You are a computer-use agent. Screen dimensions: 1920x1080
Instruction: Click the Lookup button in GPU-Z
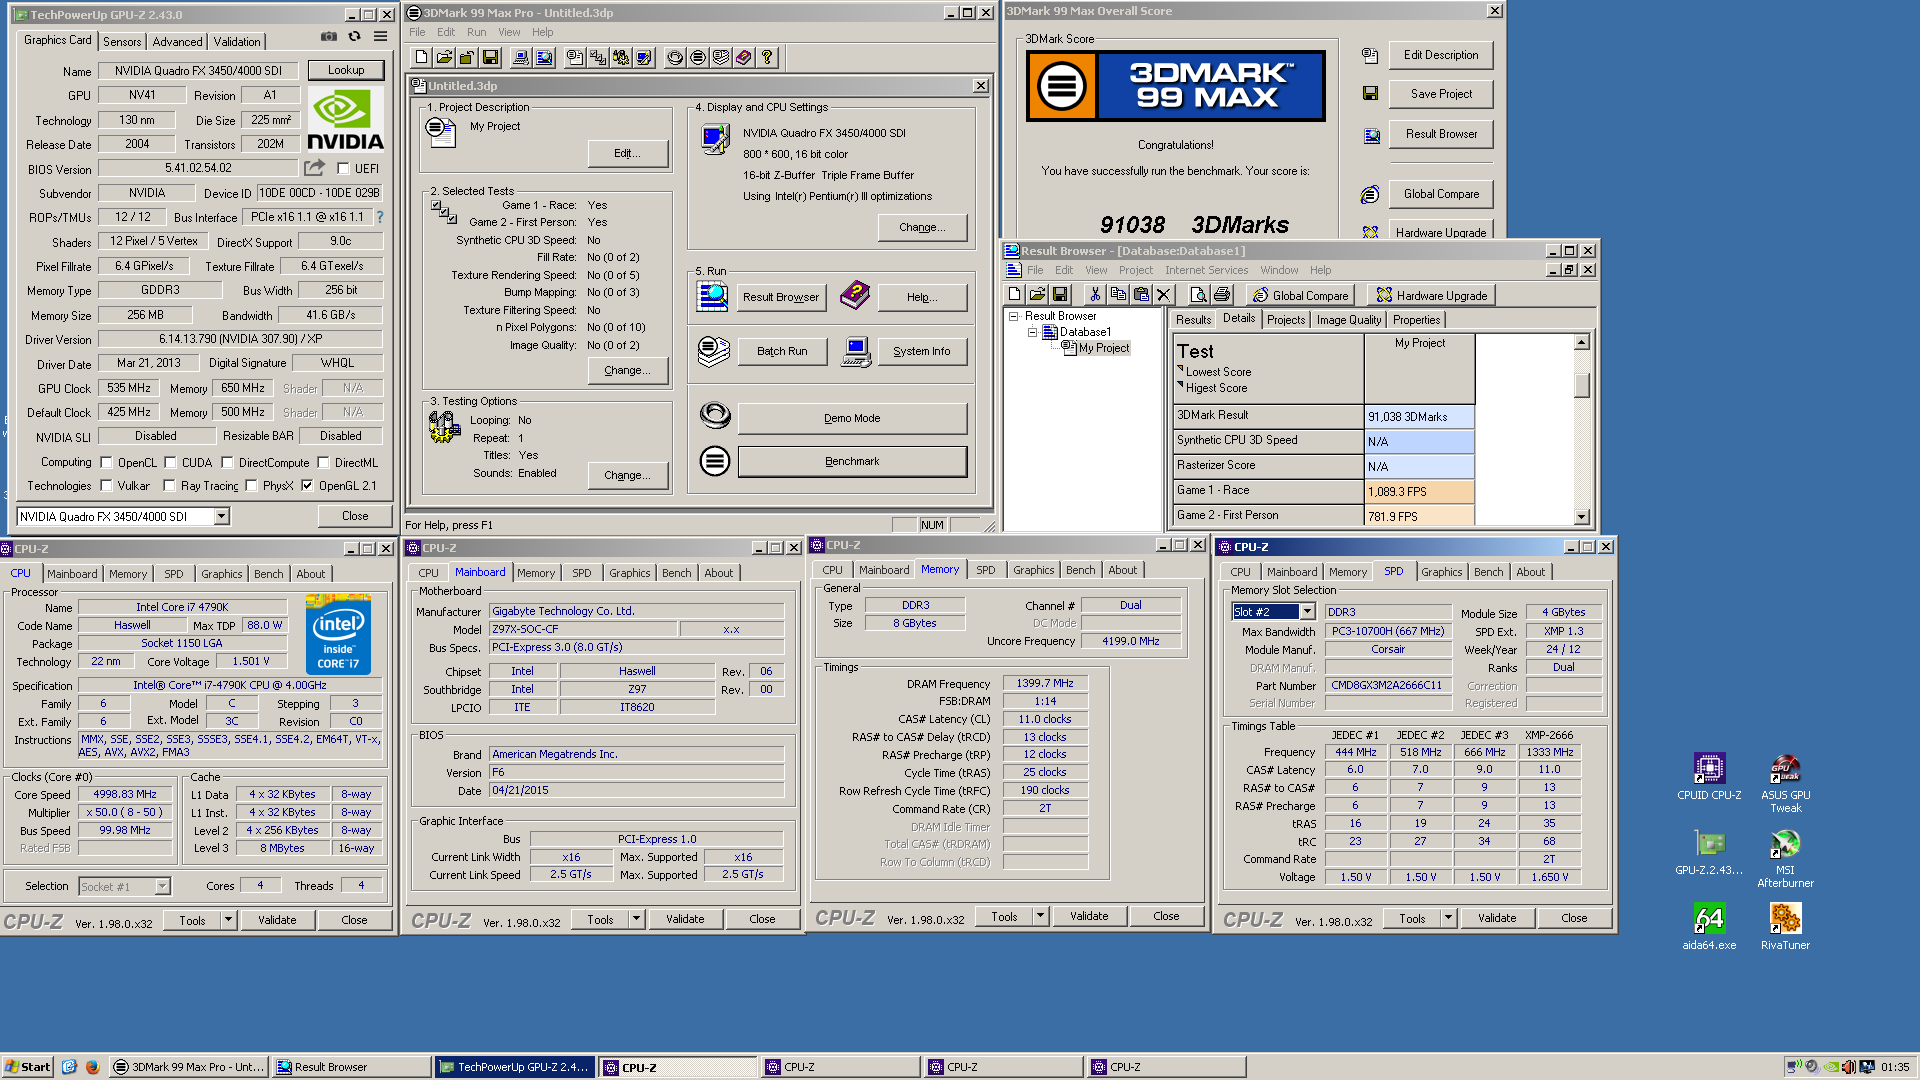346,70
